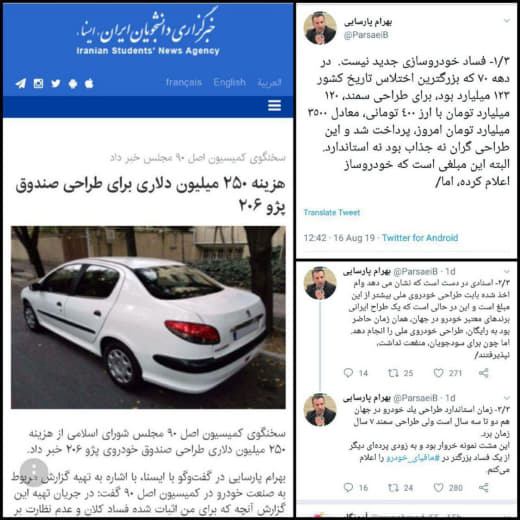
Task: Switch site language to français
Action: coord(184,82)
